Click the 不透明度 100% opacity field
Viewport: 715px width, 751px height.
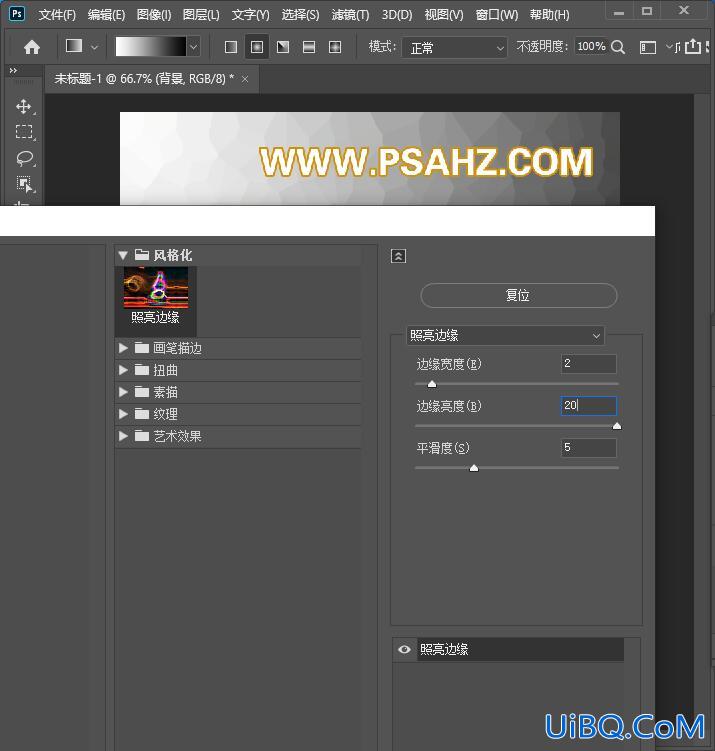(x=591, y=46)
